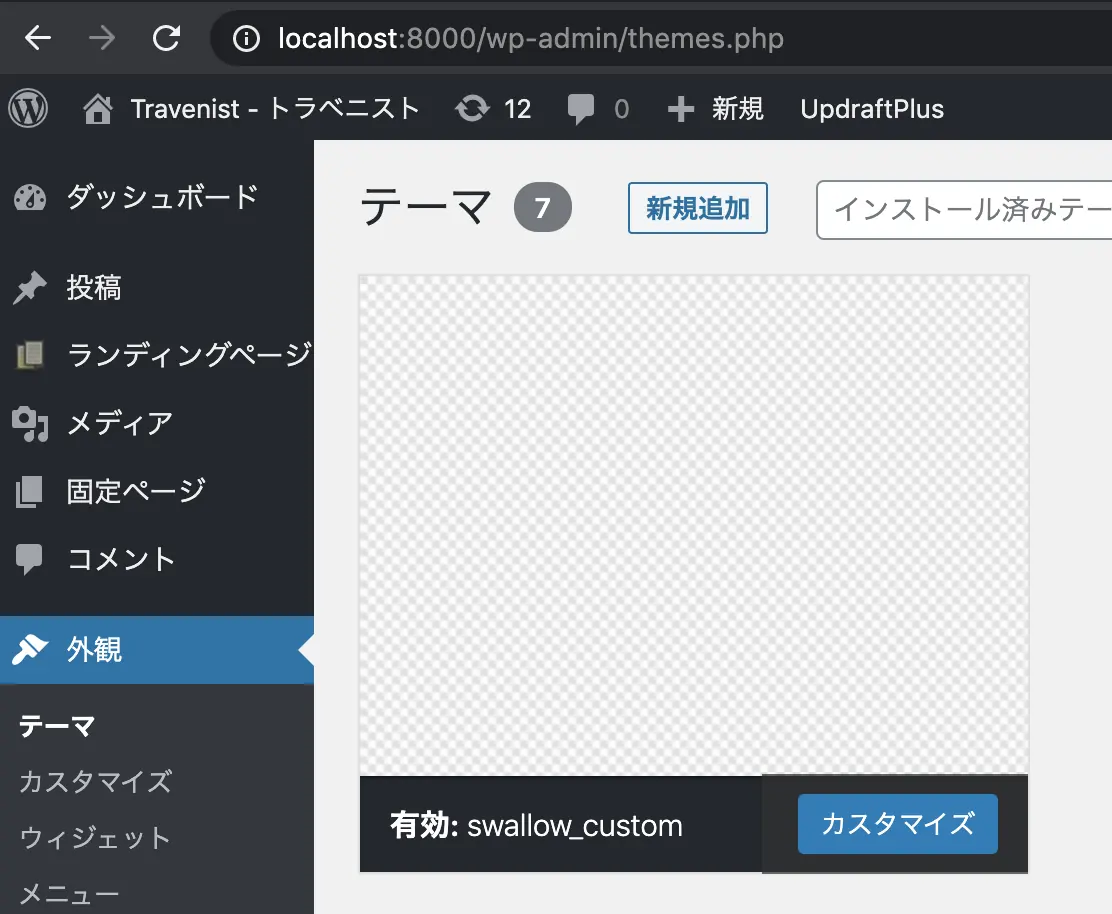Screen dimensions: 1112x914
Task: Go back with the browser back arrow
Action: (x=38, y=38)
